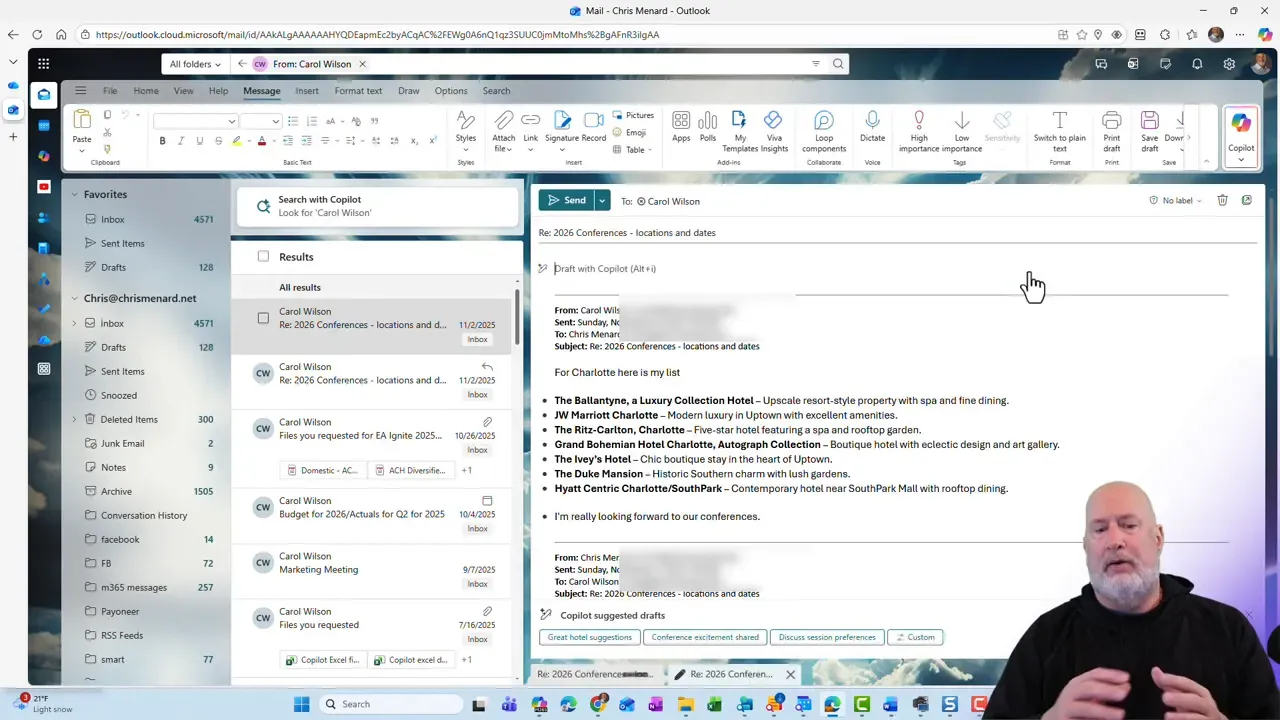Insert a Poll into the email

tap(707, 125)
